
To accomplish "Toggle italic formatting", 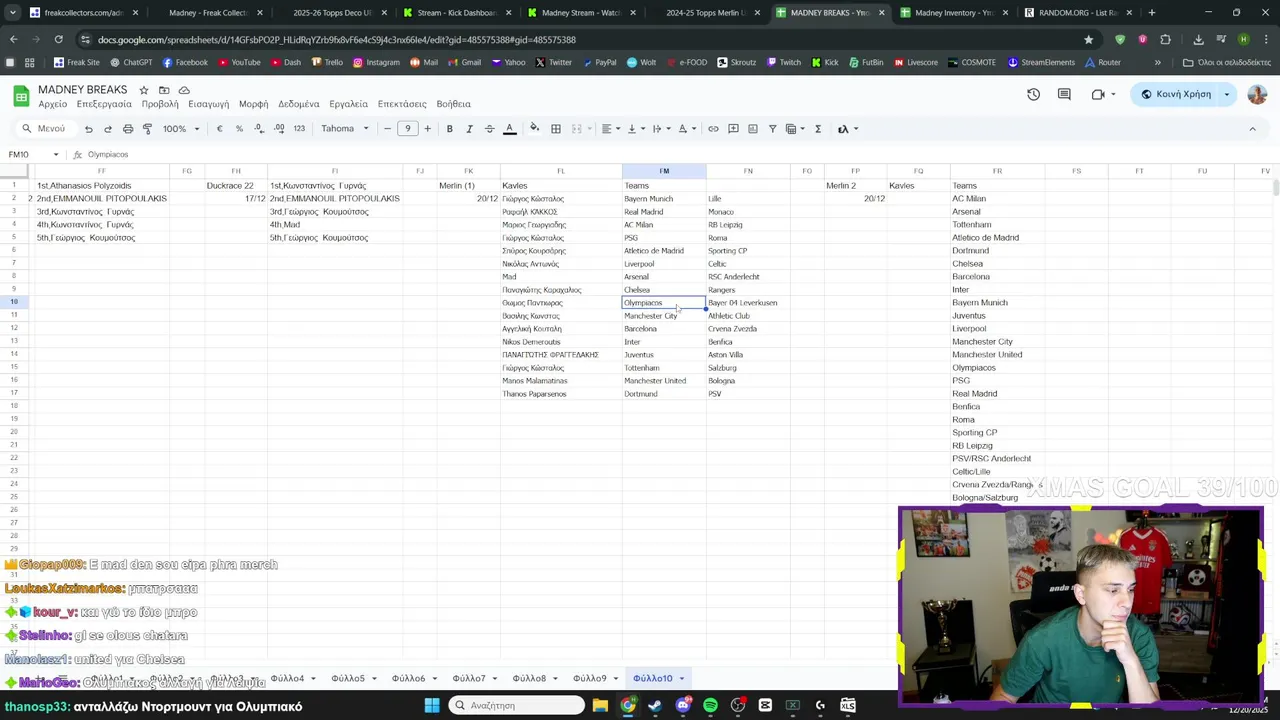I will tap(469, 129).
